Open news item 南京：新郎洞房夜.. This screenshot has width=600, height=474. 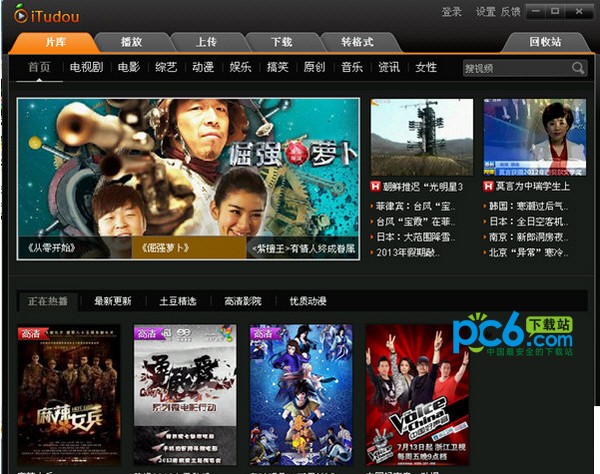point(528,237)
